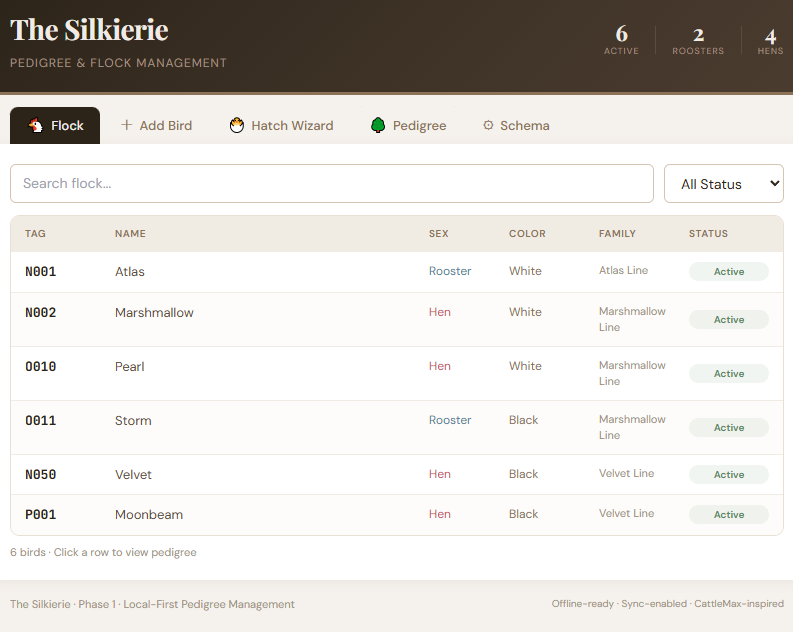Viewport: 793px width, 632px height.
Task: Open the Moonbeam bird name
Action: click(x=149, y=515)
